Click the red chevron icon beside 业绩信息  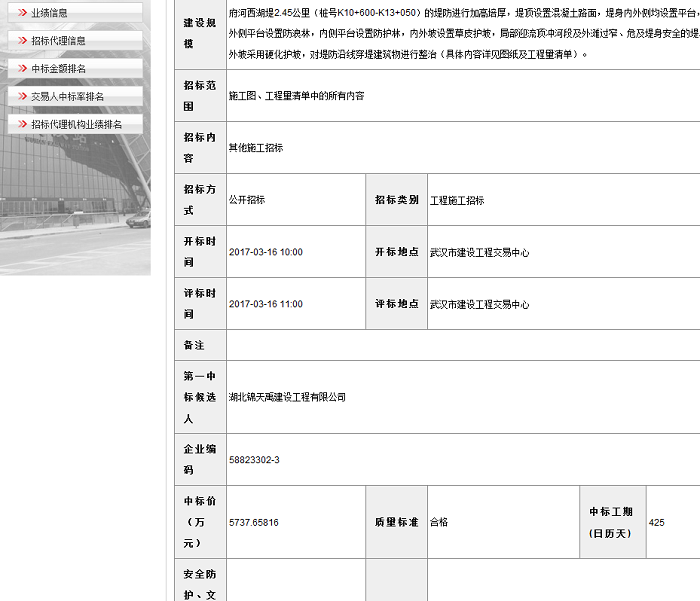pyautogui.click(x=21, y=13)
